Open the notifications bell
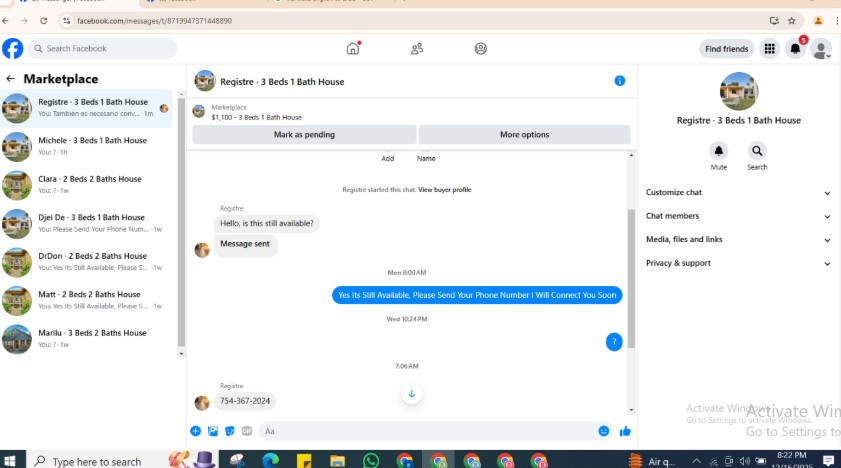This screenshot has height=468, width=841. point(795,49)
